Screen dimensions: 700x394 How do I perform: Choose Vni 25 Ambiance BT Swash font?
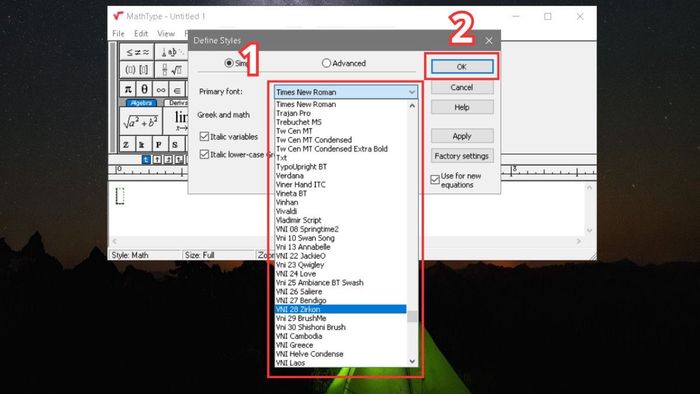click(341, 282)
